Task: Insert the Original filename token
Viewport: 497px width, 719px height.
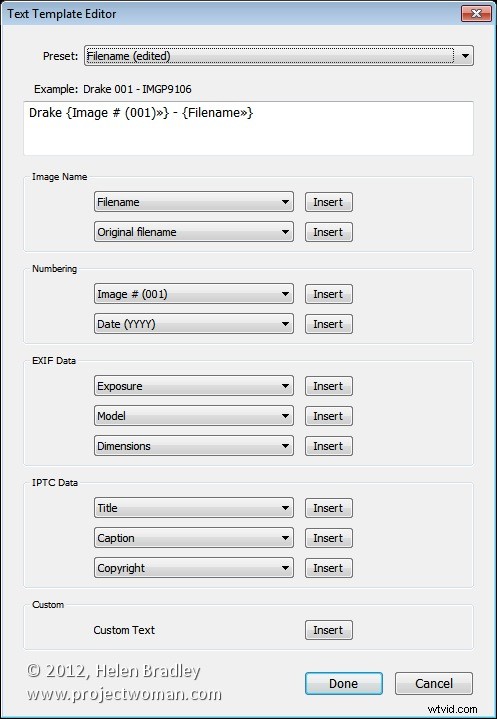Action: click(329, 232)
